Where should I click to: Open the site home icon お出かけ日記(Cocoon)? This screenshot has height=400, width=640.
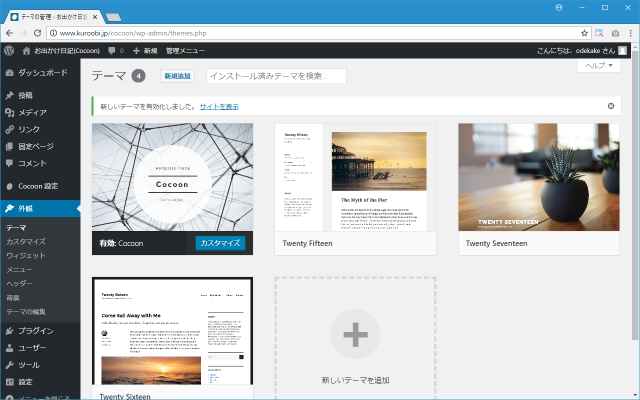(x=61, y=51)
